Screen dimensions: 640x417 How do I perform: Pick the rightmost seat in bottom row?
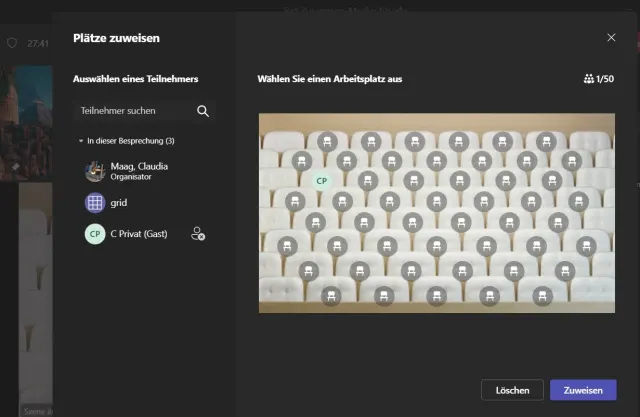(542, 295)
